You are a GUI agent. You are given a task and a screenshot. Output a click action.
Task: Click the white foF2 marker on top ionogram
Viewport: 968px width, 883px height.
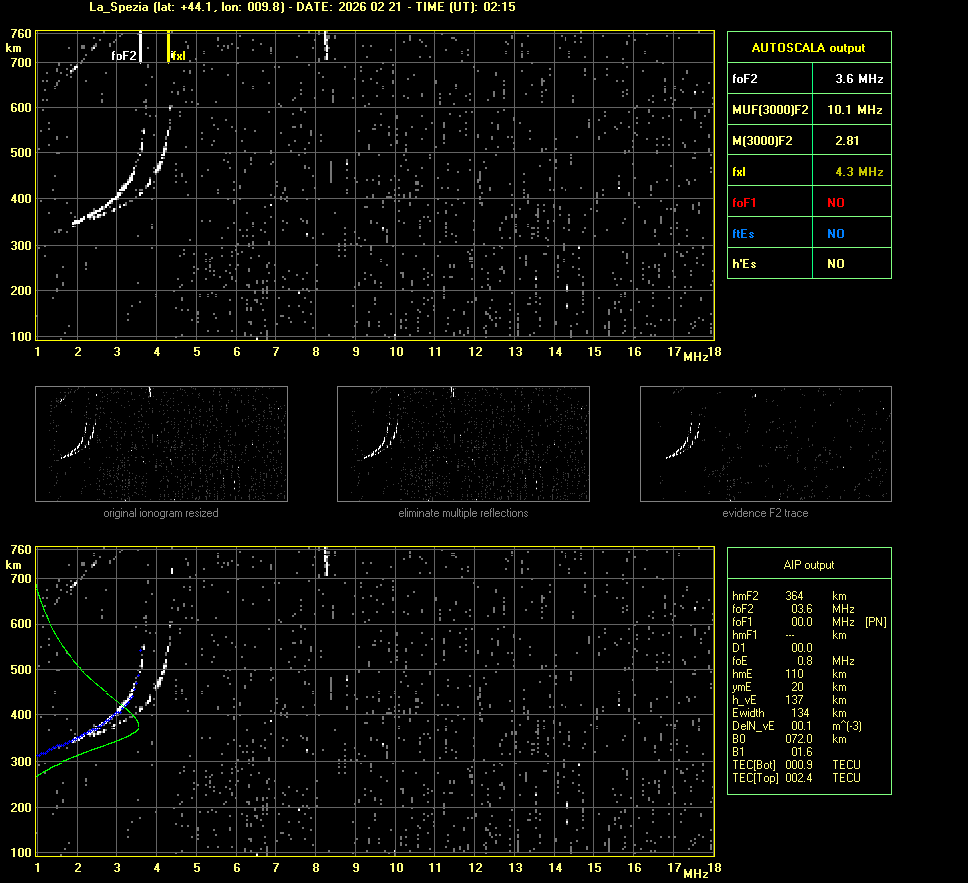(x=140, y=45)
